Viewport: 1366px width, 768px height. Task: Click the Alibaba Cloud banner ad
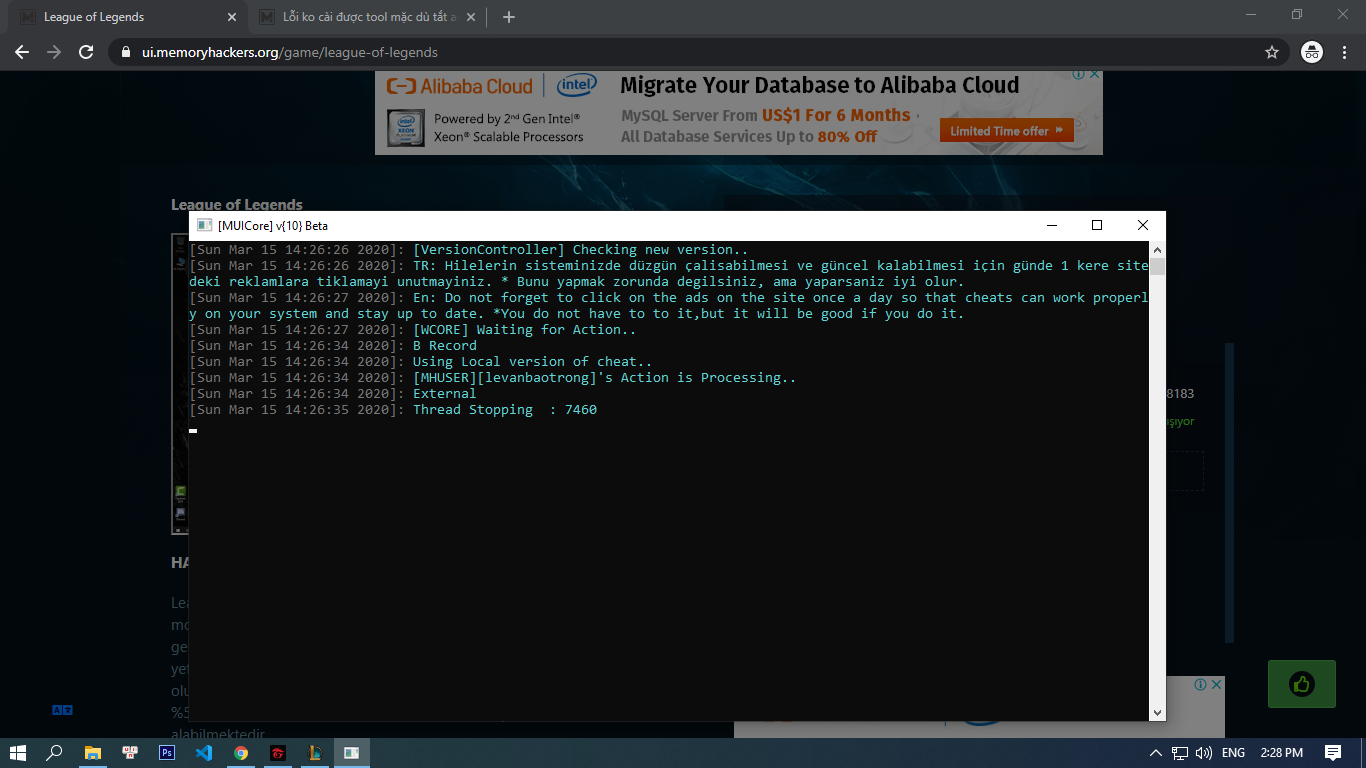(x=739, y=113)
